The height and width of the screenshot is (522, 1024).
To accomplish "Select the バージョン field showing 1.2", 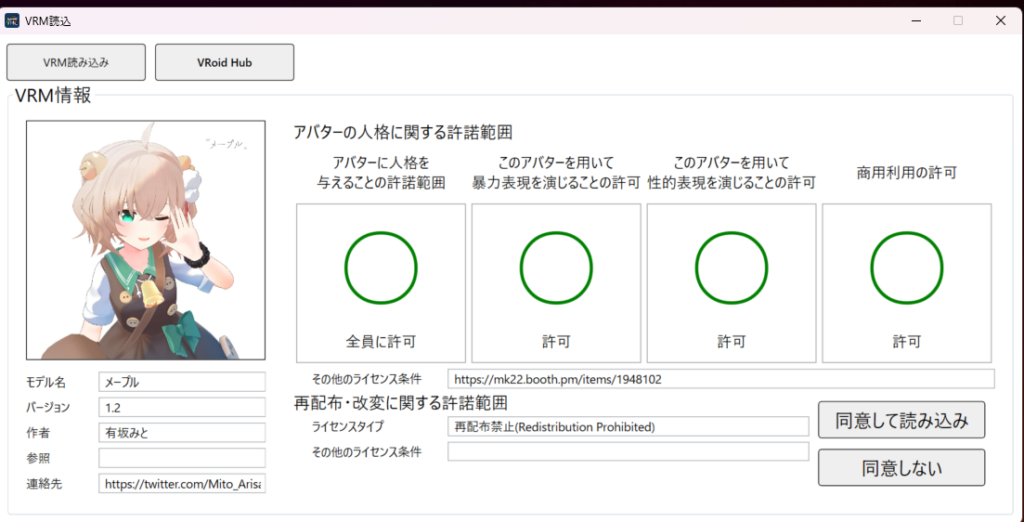I will coord(182,407).
